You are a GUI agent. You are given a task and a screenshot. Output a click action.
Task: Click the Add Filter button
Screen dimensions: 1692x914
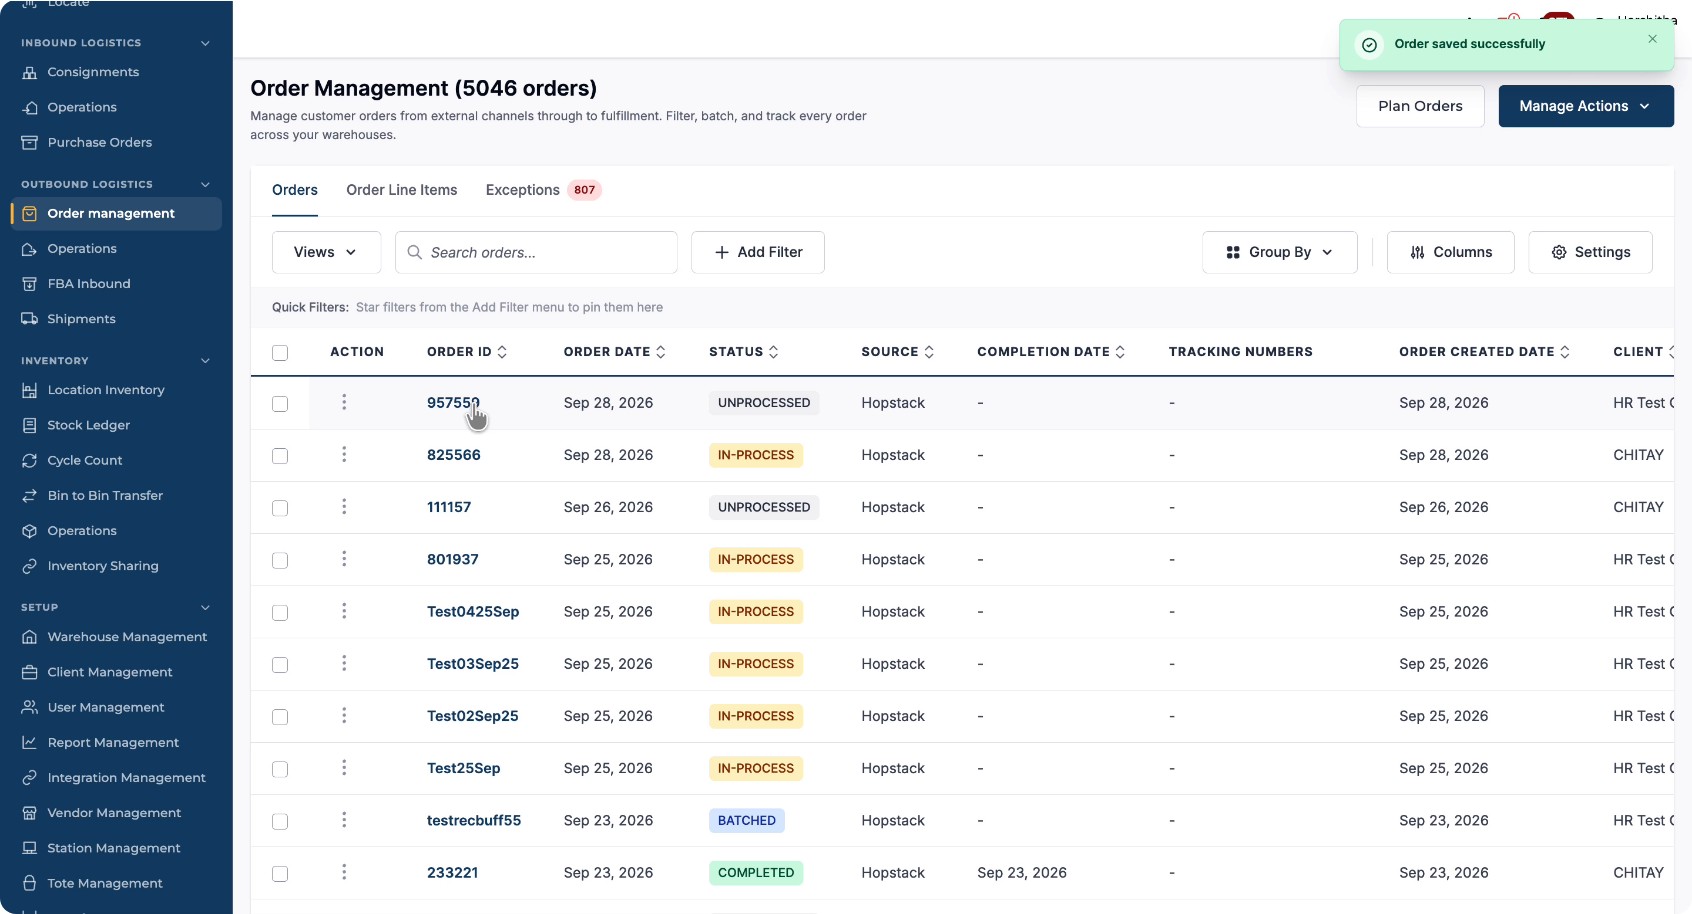(x=758, y=252)
